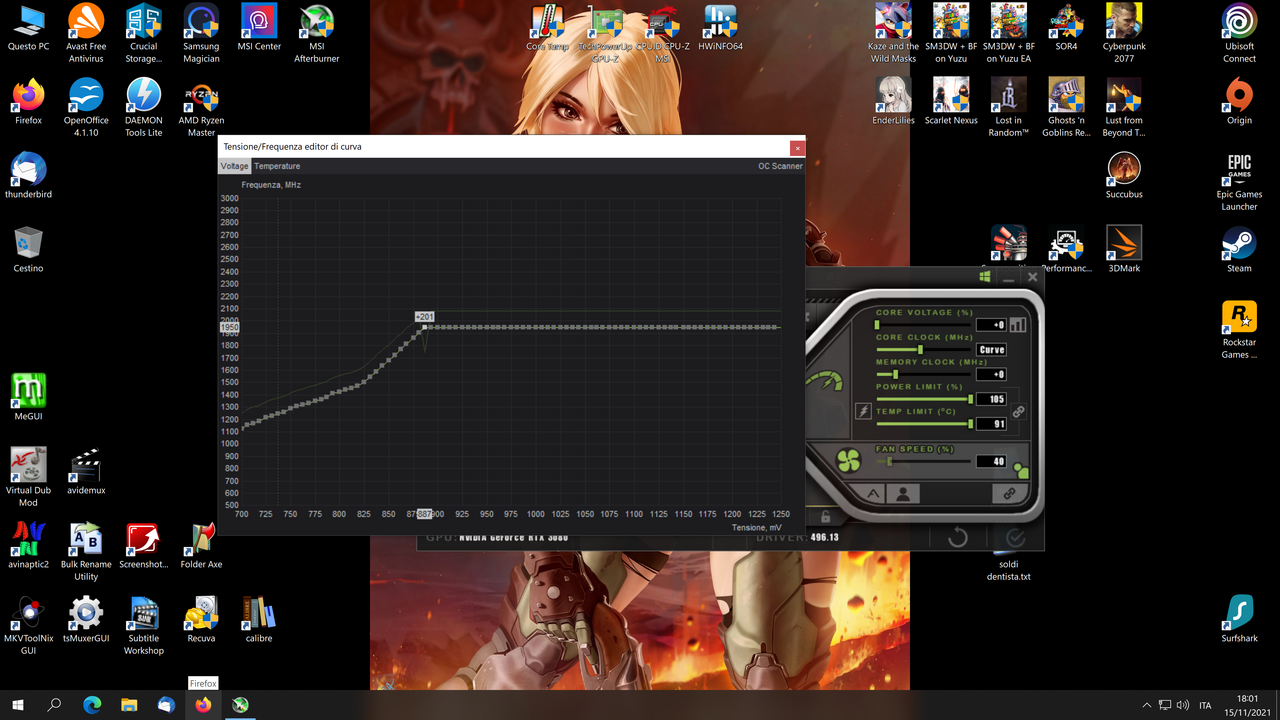Click the Core Clock 'Curve' value field
The width and height of the screenshot is (1280, 720).
[x=991, y=350]
